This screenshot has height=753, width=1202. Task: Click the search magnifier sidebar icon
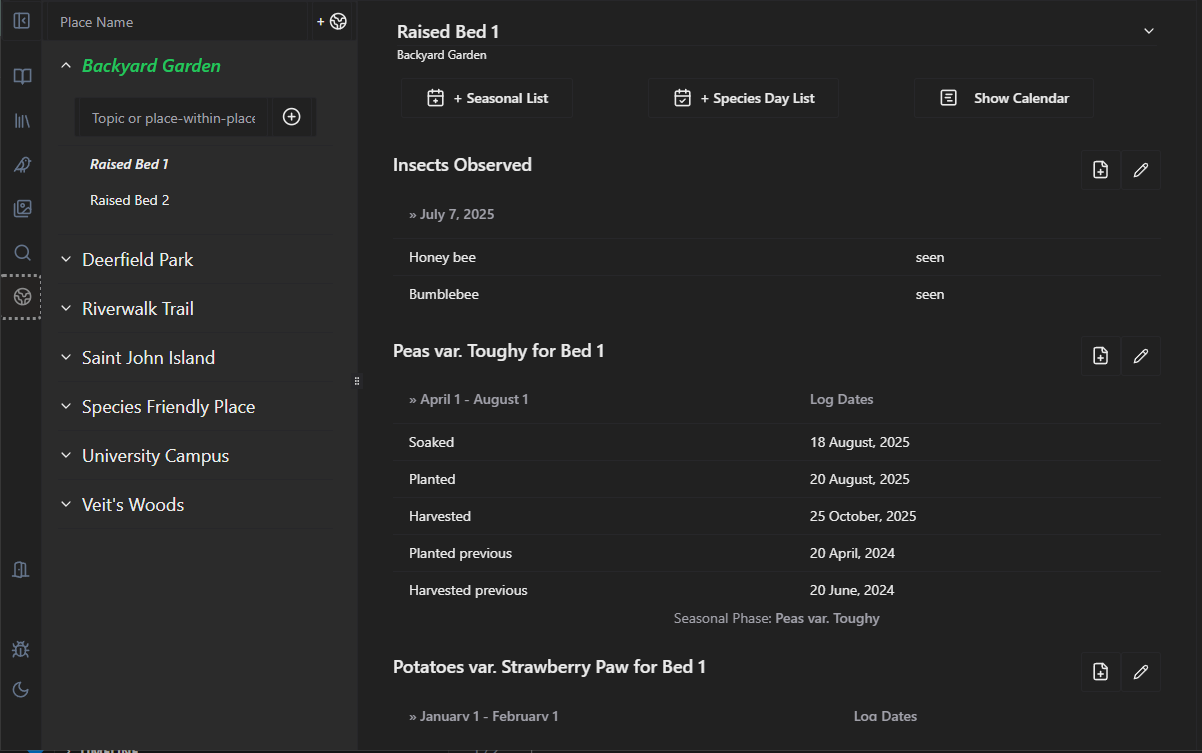(x=21, y=253)
